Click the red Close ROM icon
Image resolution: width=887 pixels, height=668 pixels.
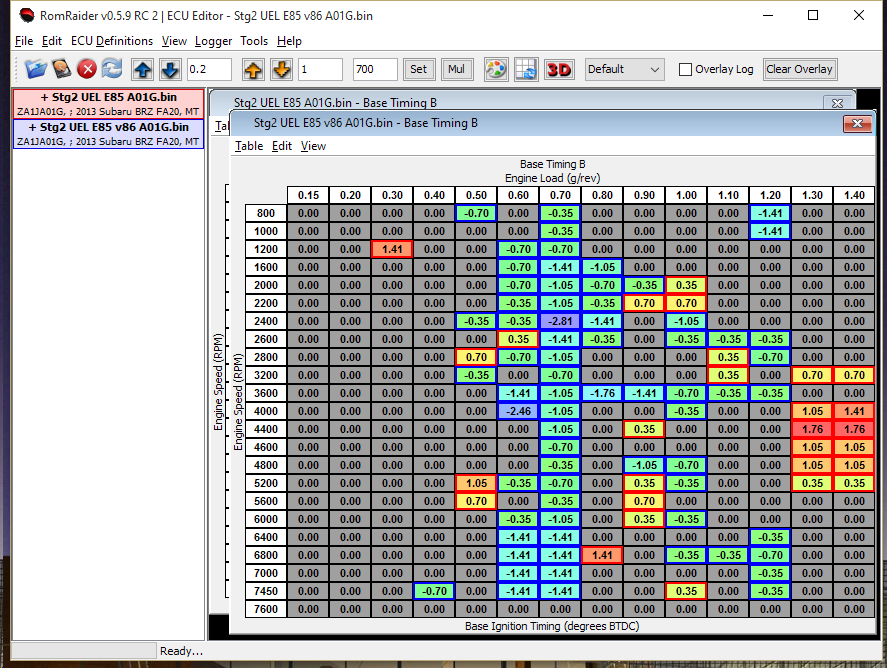[87, 69]
